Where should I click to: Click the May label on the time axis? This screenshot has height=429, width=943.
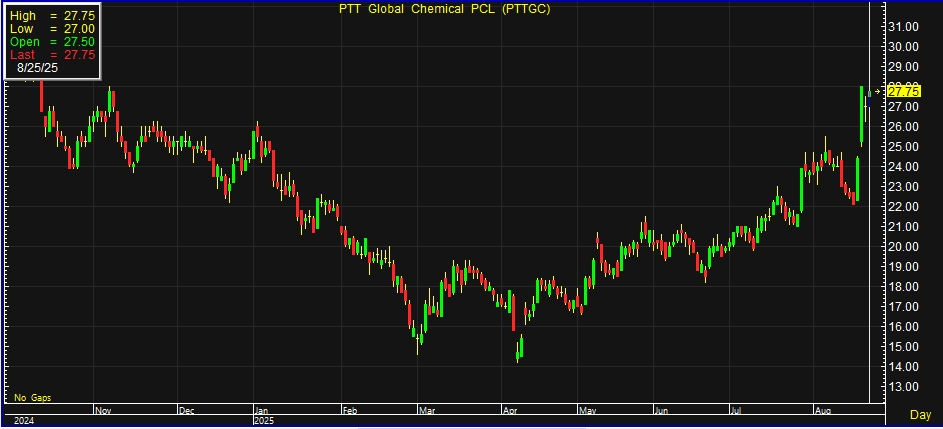(x=586, y=410)
